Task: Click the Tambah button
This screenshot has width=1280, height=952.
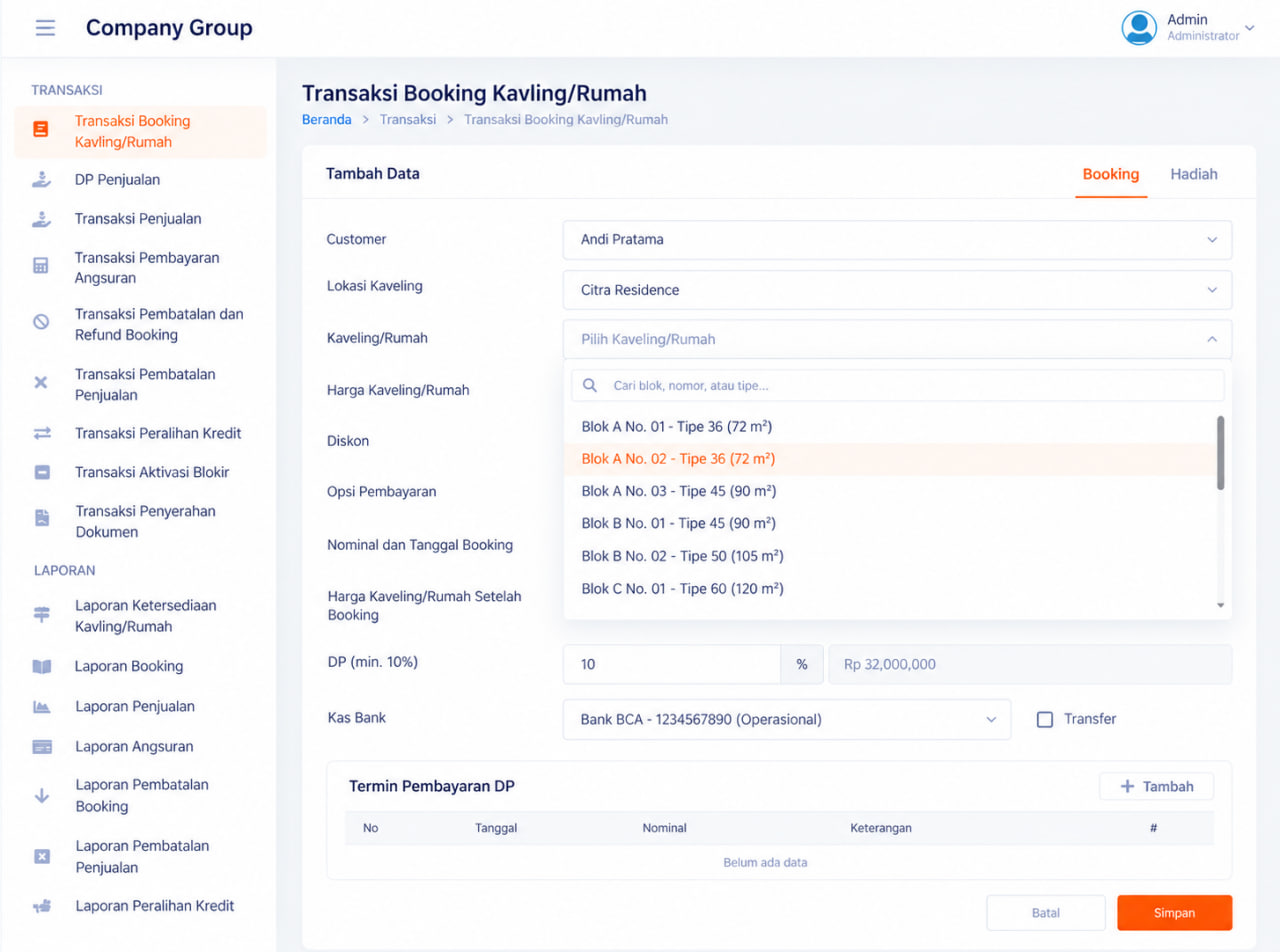Action: tap(1156, 787)
